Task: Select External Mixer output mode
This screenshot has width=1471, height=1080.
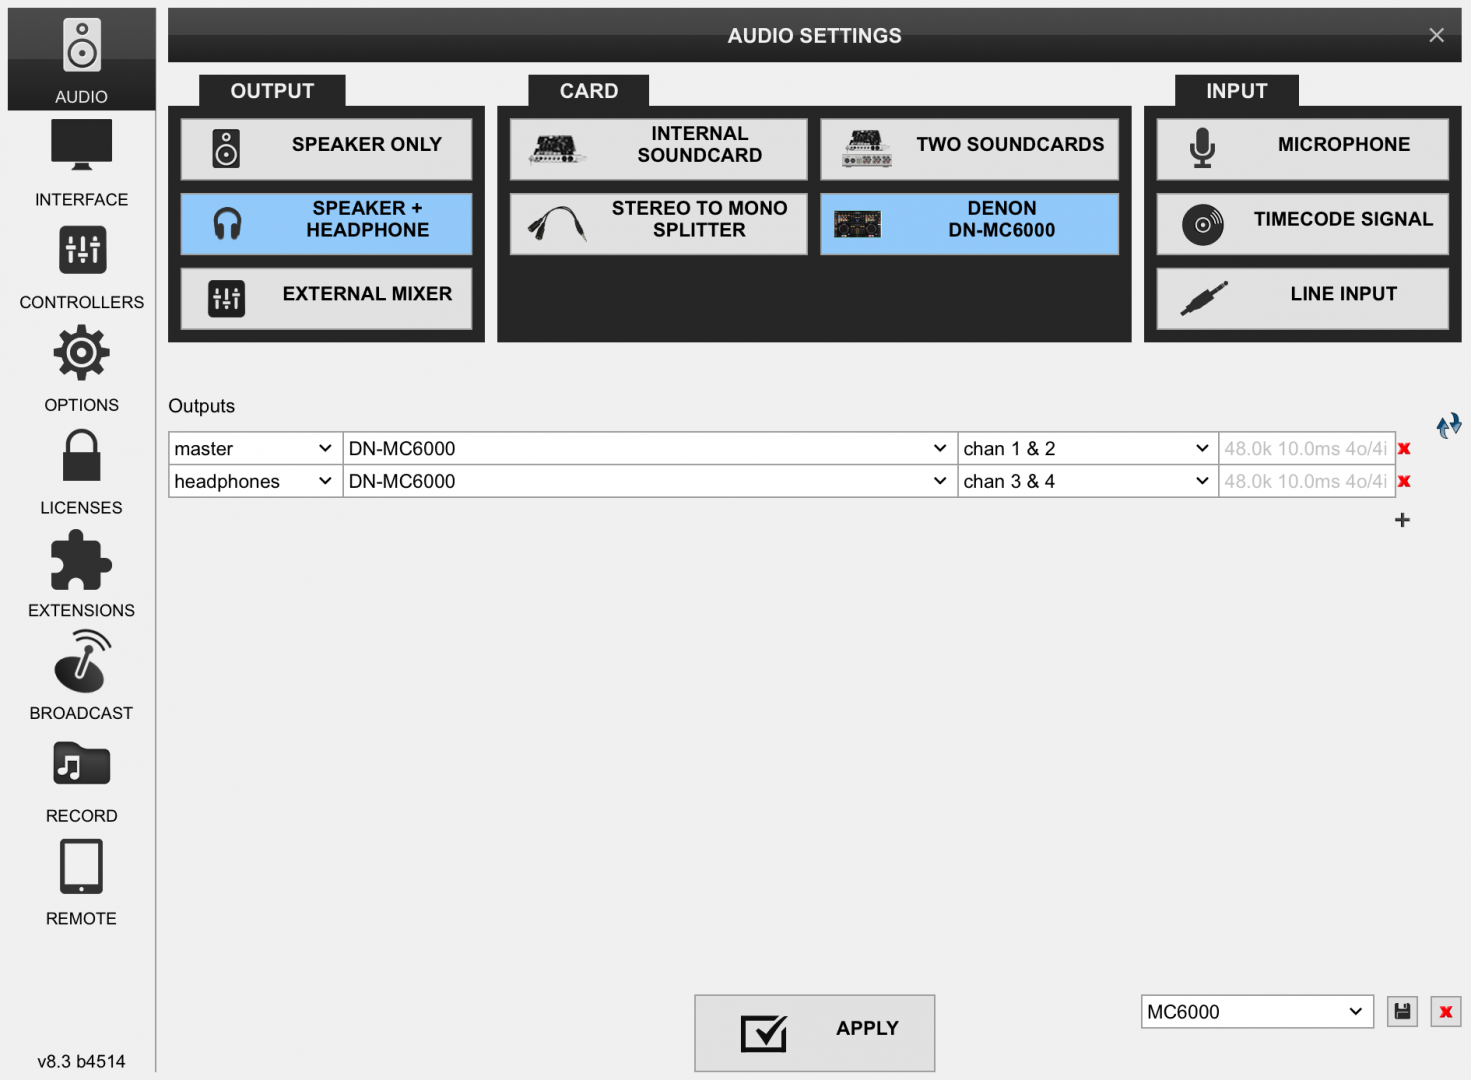Action: click(x=326, y=298)
